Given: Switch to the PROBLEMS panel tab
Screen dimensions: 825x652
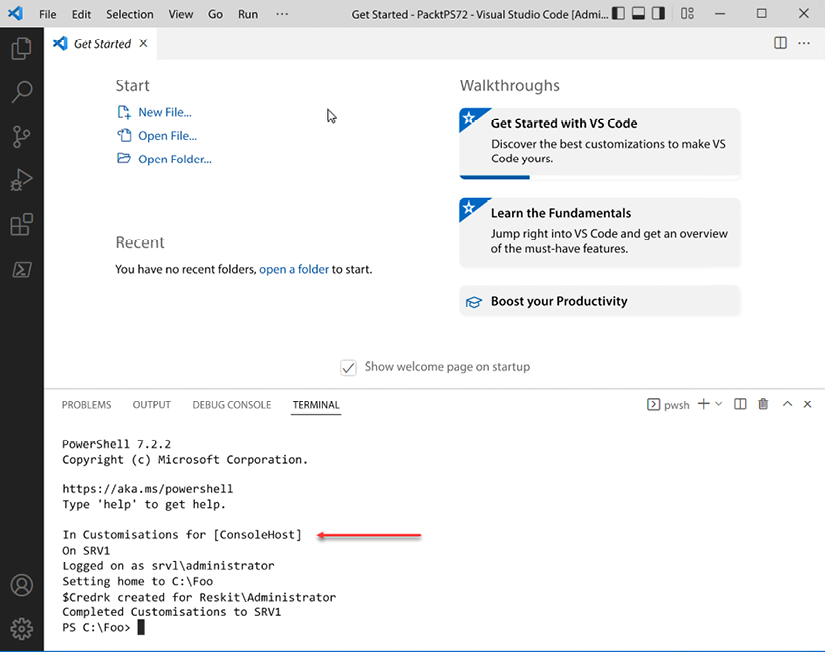Looking at the screenshot, I should pyautogui.click(x=86, y=405).
